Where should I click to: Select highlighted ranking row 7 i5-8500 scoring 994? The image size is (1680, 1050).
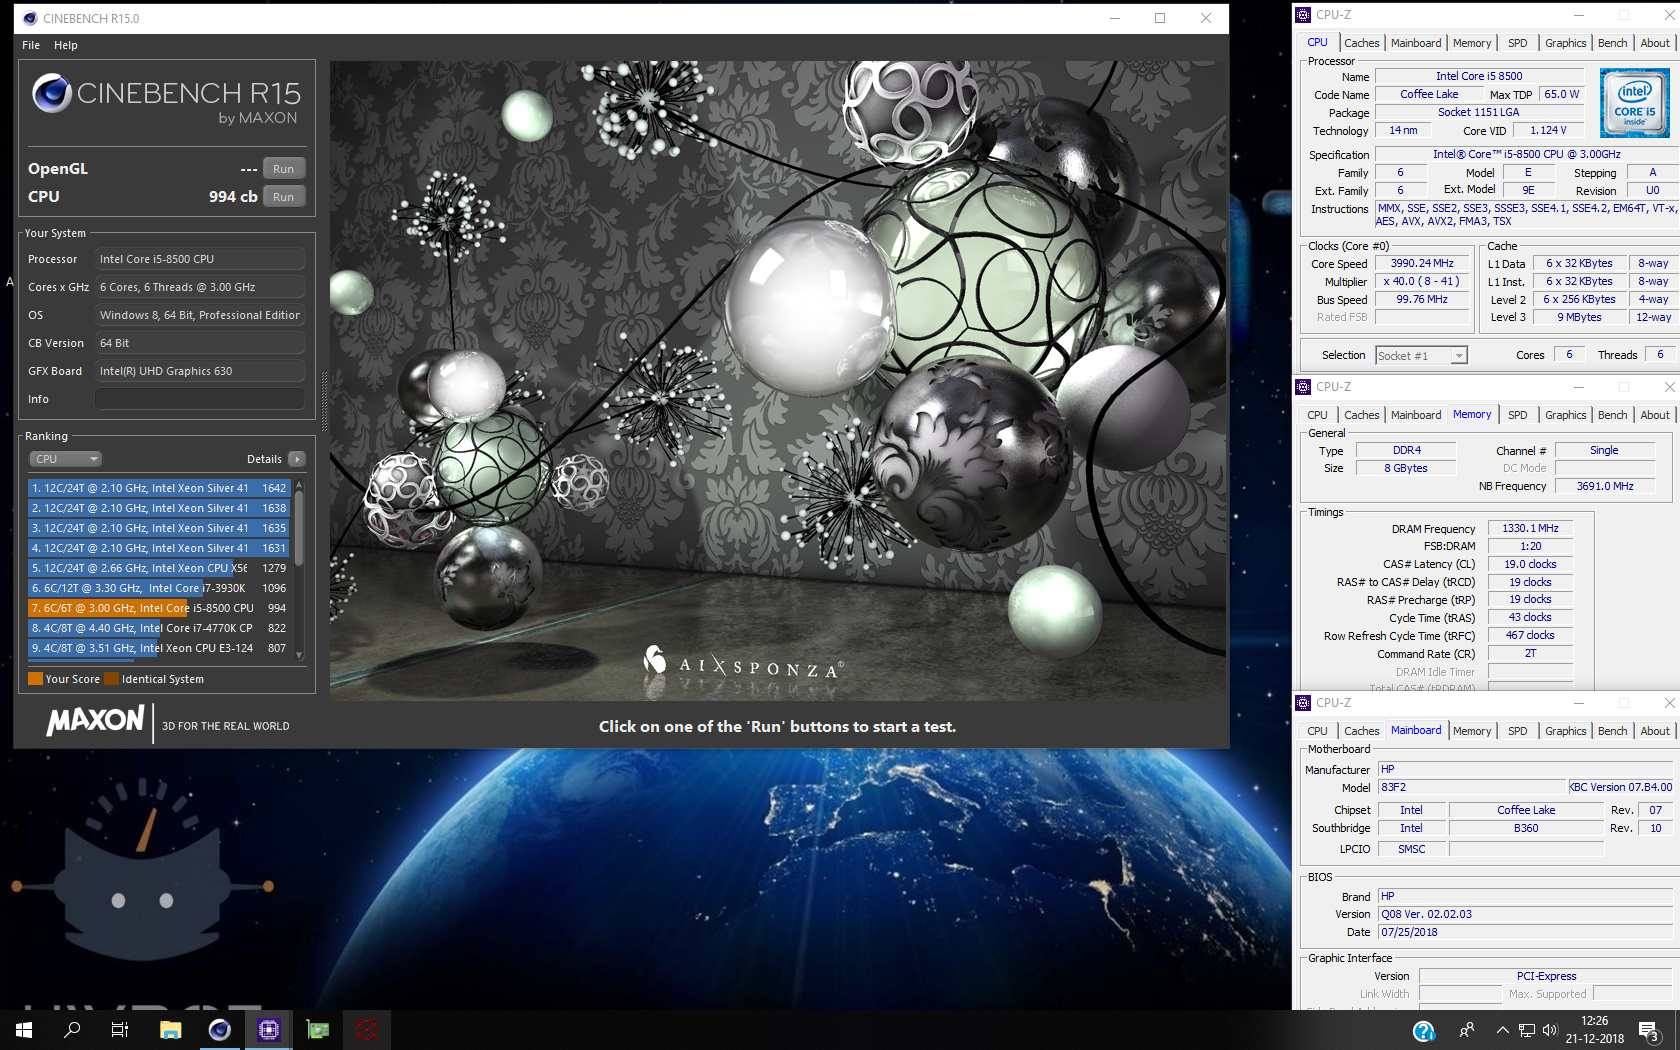(x=159, y=608)
